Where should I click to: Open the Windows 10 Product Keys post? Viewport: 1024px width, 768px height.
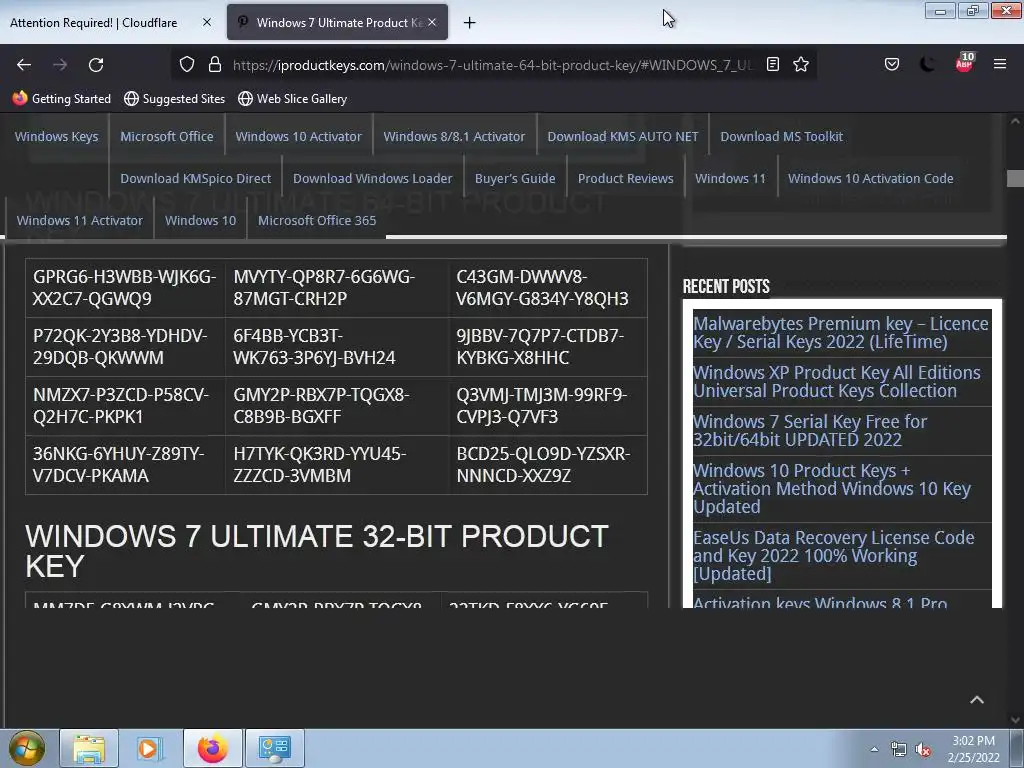(x=832, y=488)
